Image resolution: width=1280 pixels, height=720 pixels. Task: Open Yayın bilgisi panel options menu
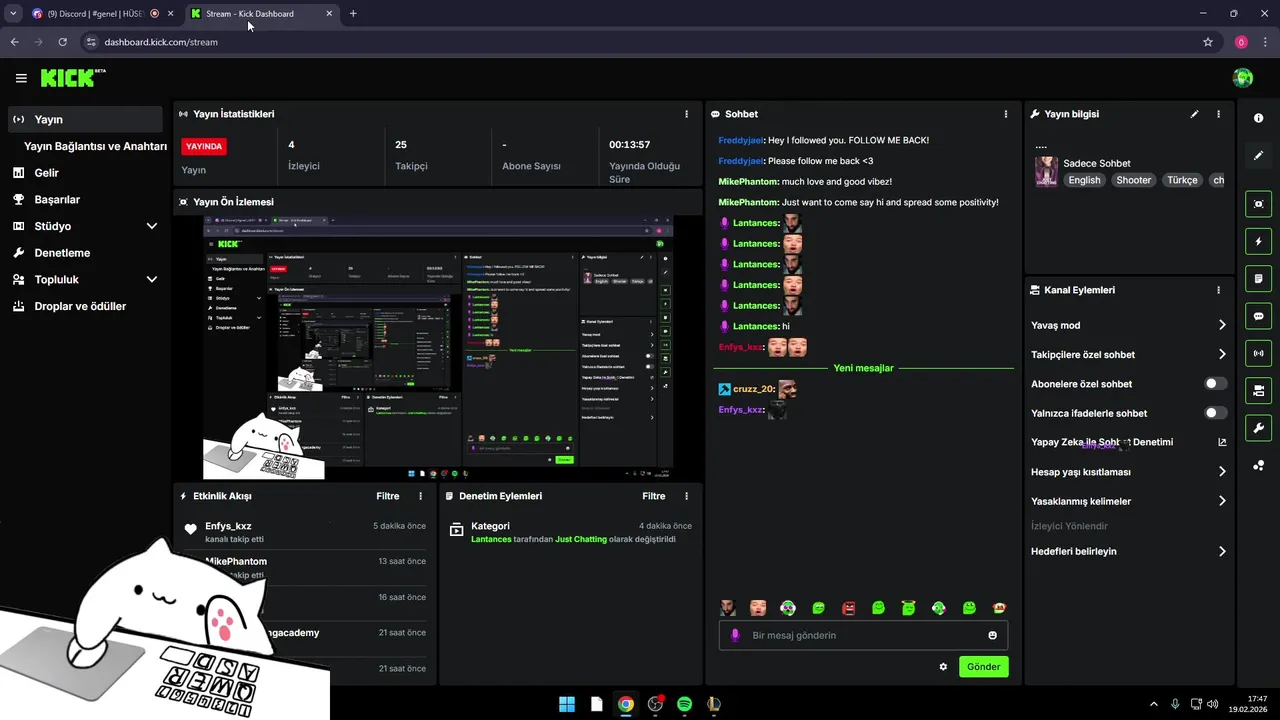(x=1218, y=114)
